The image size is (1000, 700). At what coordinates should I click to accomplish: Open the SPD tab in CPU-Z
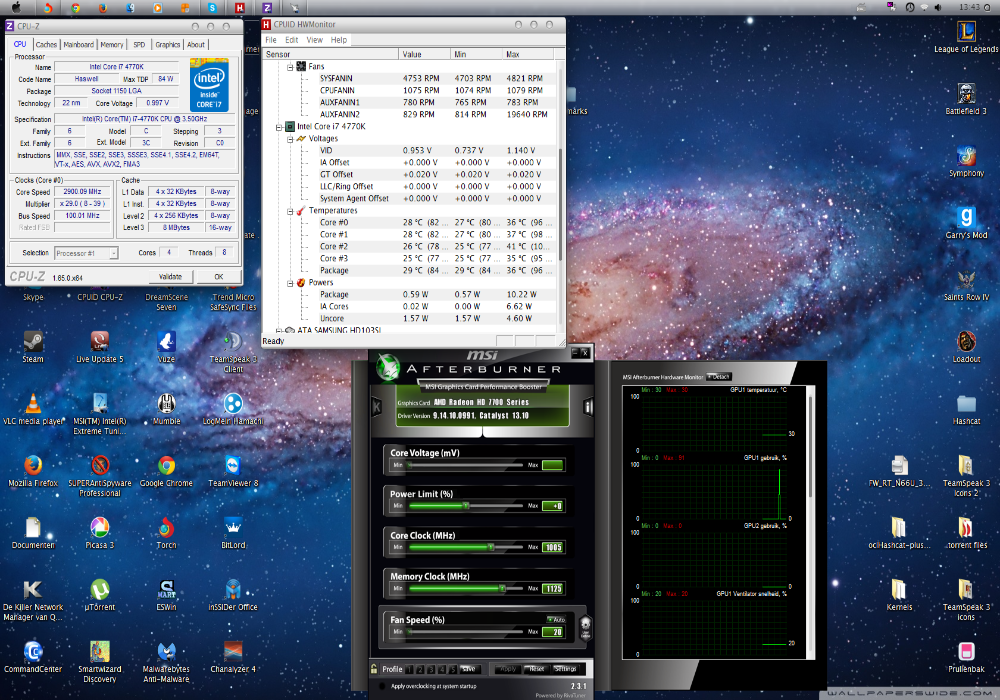(139, 45)
